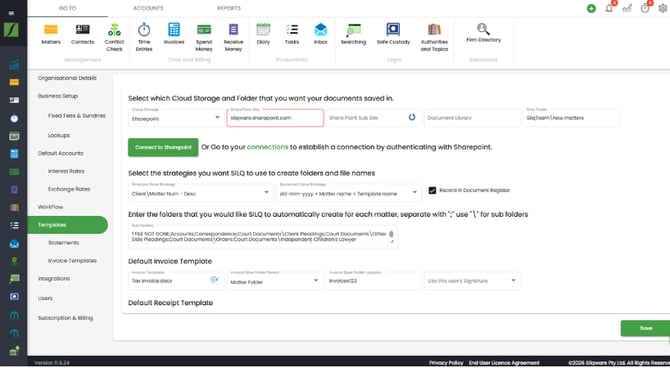670x368 pixels.
Task: Switch to the GO TO tab
Action: click(68, 8)
